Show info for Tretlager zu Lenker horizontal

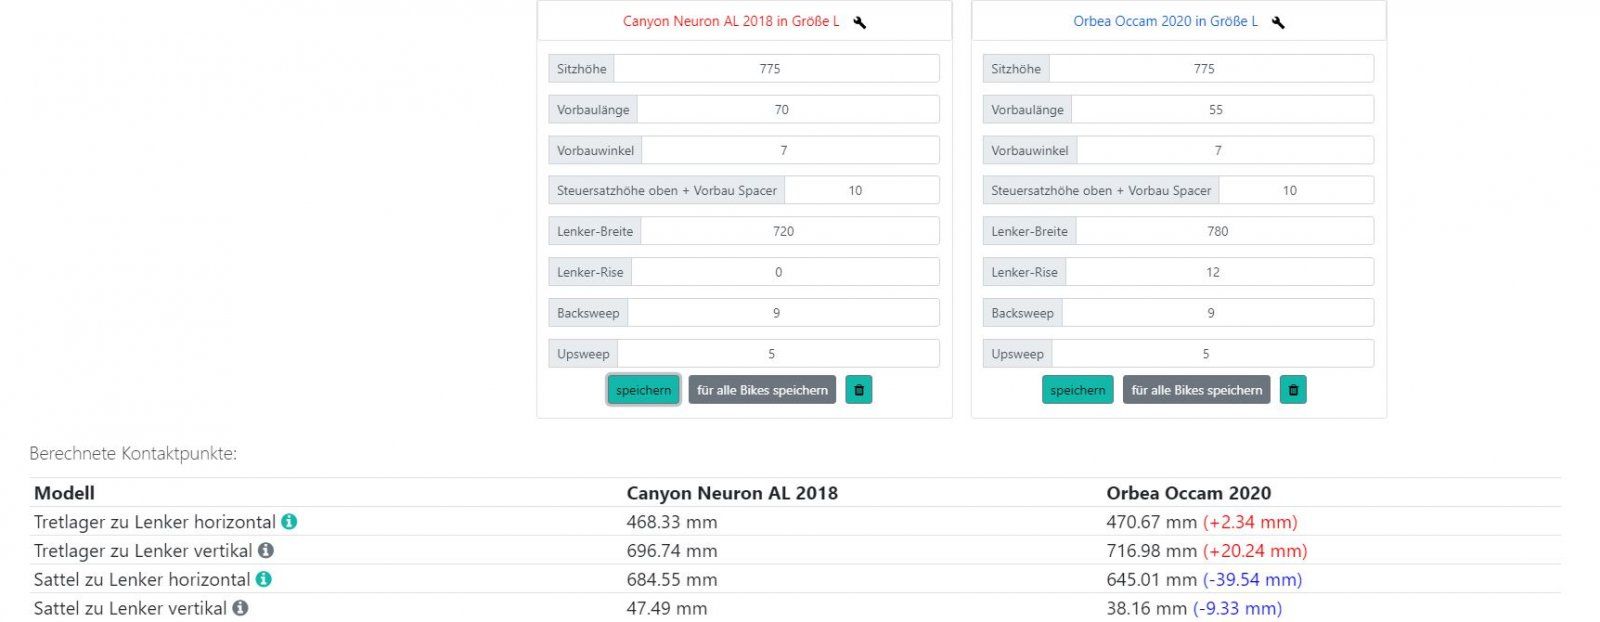pos(289,521)
